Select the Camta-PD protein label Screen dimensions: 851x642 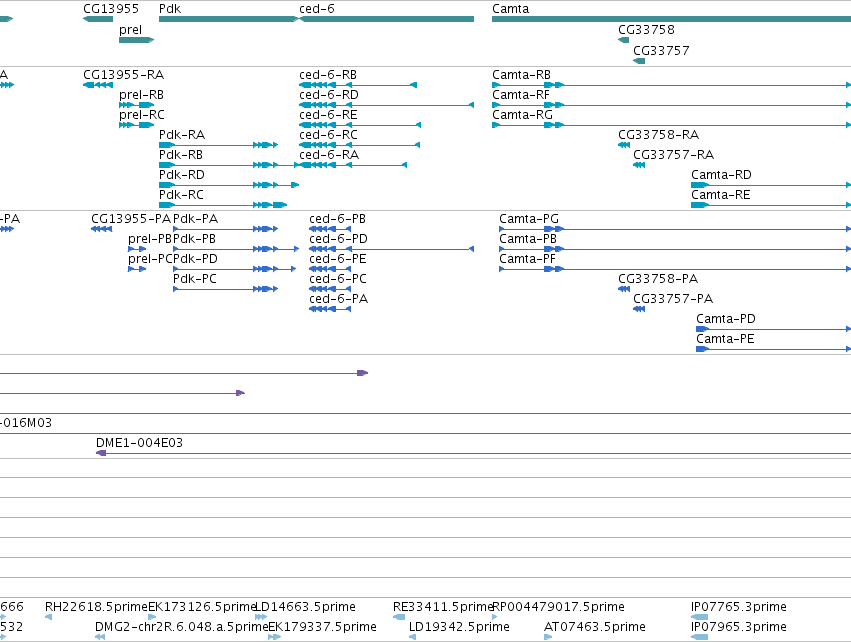726,320
